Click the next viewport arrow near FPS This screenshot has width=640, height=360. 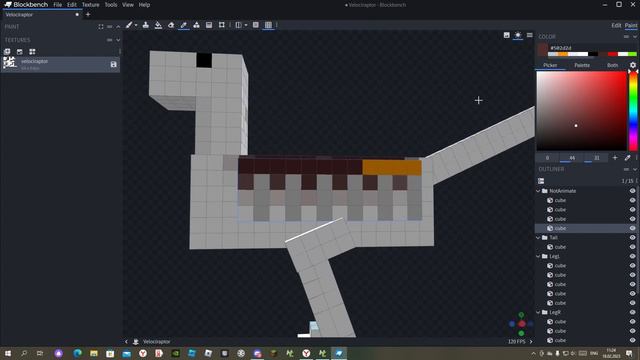[531, 342]
